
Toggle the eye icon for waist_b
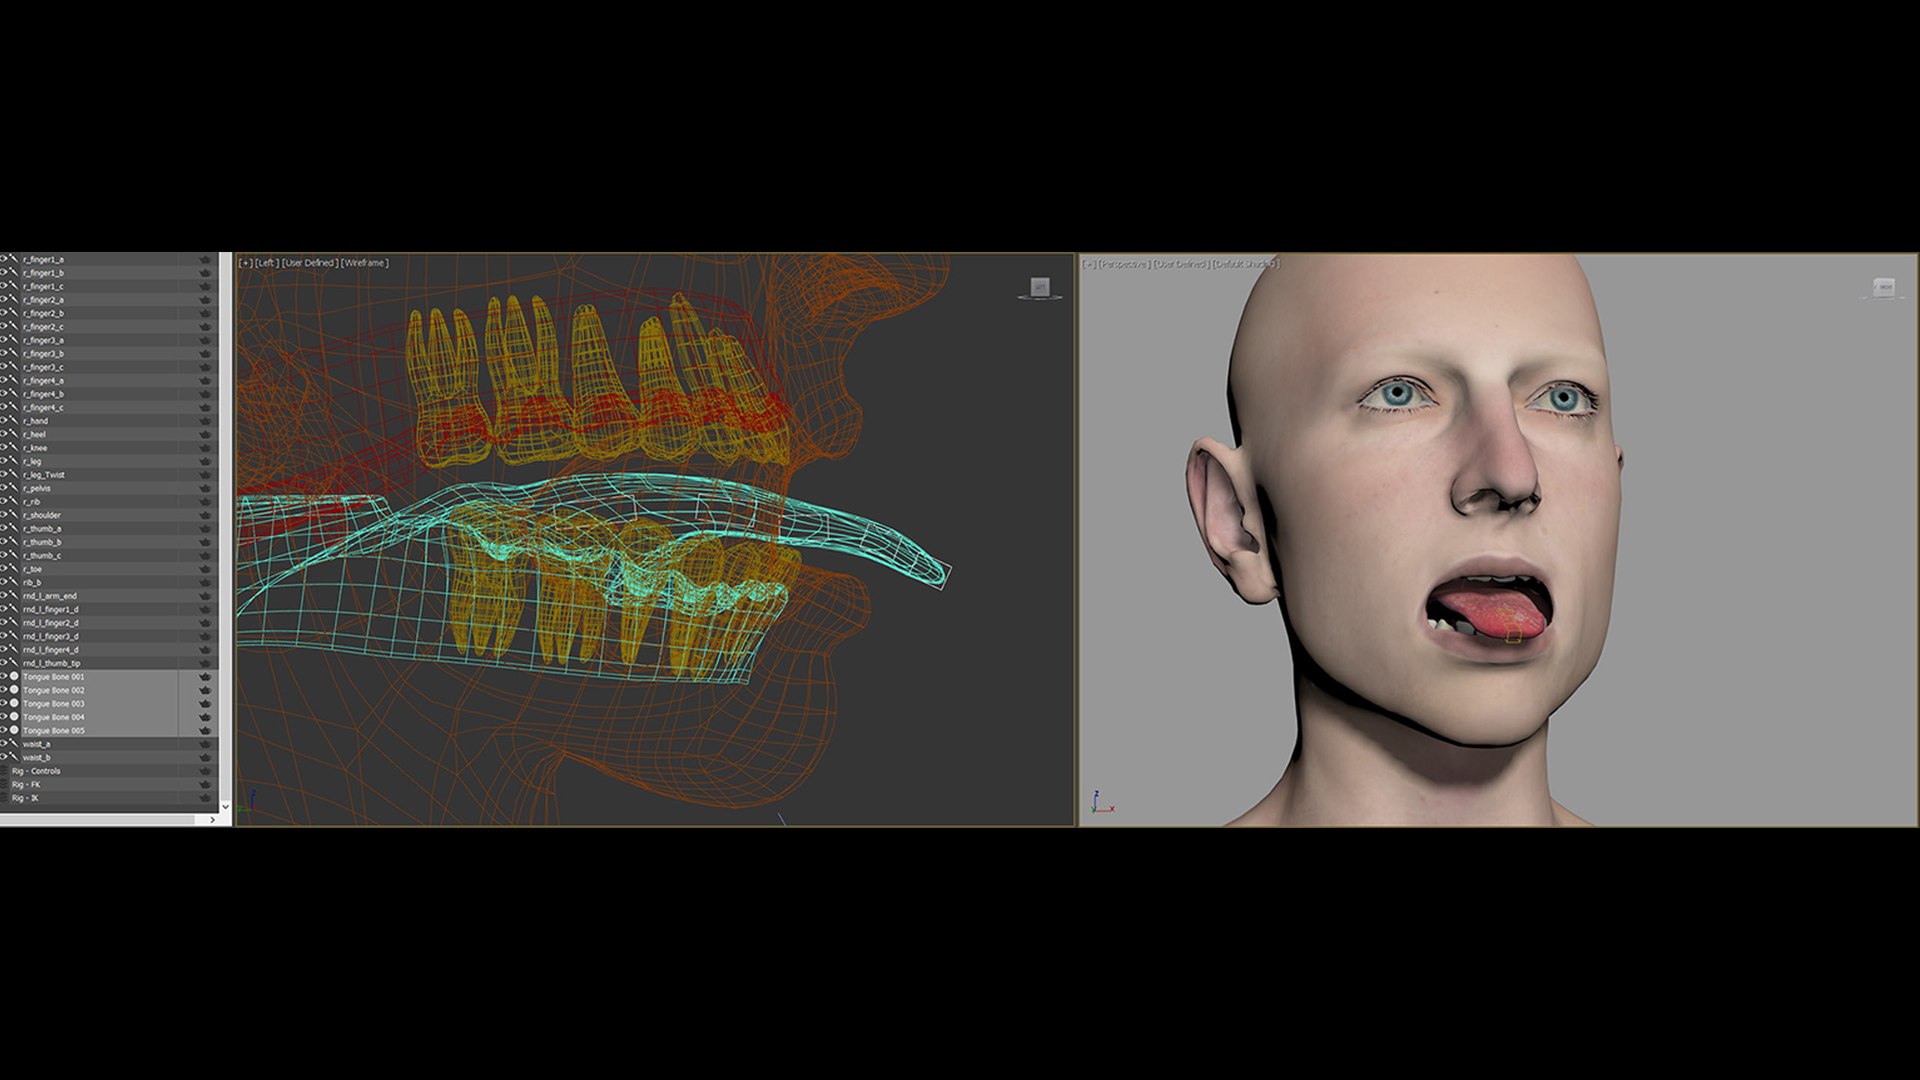[3, 757]
